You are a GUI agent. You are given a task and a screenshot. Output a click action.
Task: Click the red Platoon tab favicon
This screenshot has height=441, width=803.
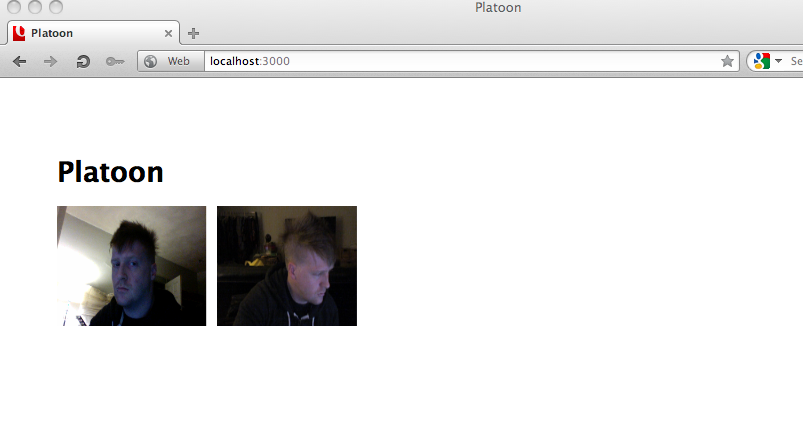tap(19, 33)
